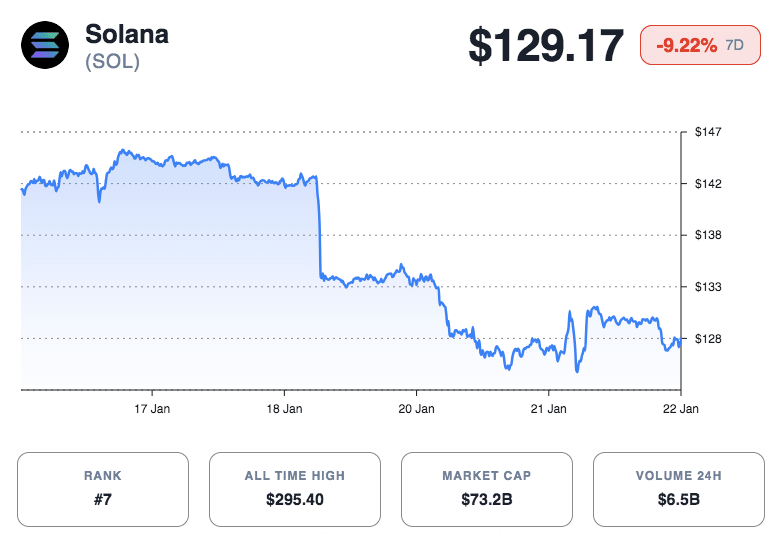Screen dimensions: 779x534
Task: Select the 18 Jan date marker
Action: 285,408
